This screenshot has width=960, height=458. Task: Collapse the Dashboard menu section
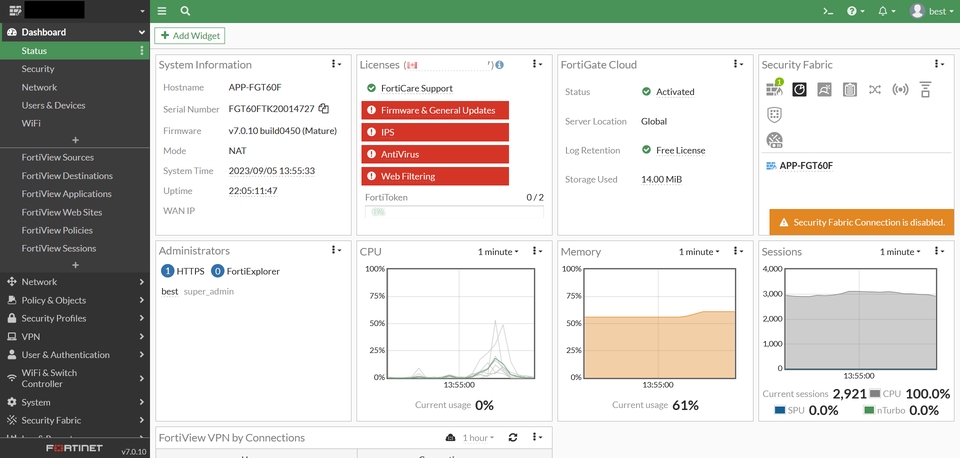tap(75, 32)
